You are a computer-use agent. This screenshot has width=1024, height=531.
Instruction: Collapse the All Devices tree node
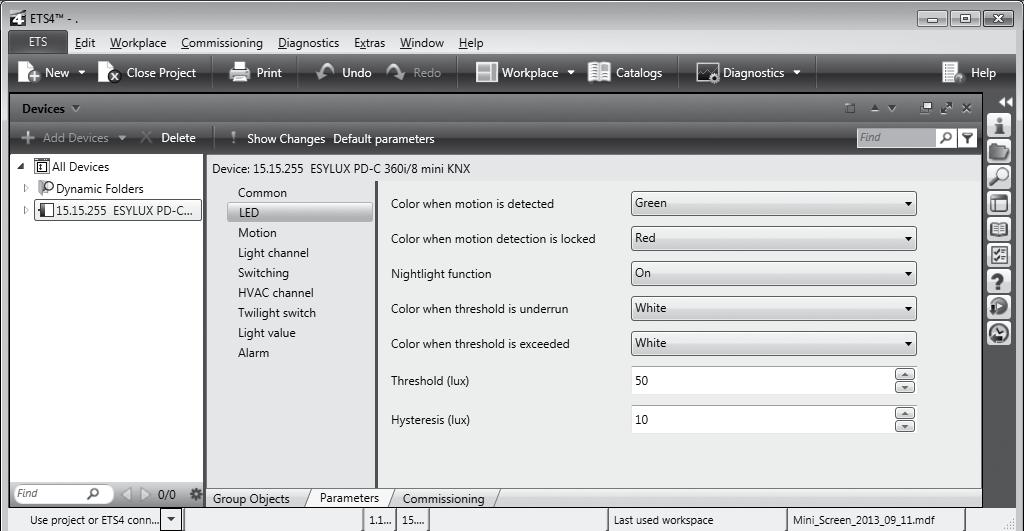click(x=21, y=167)
